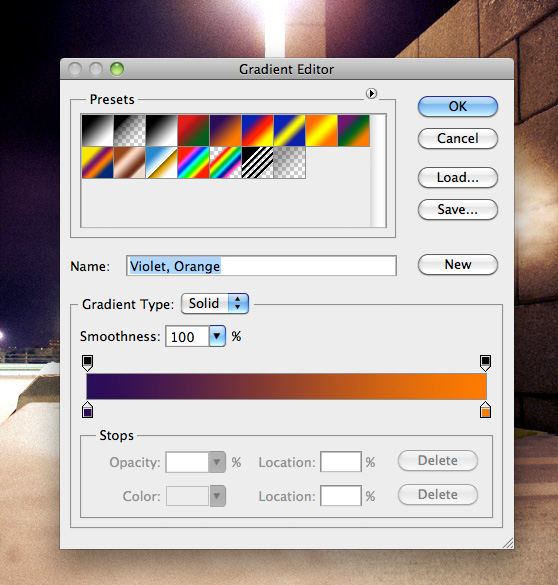Open the Gradient Type Solid dropdown
The image size is (558, 585).
tap(215, 303)
